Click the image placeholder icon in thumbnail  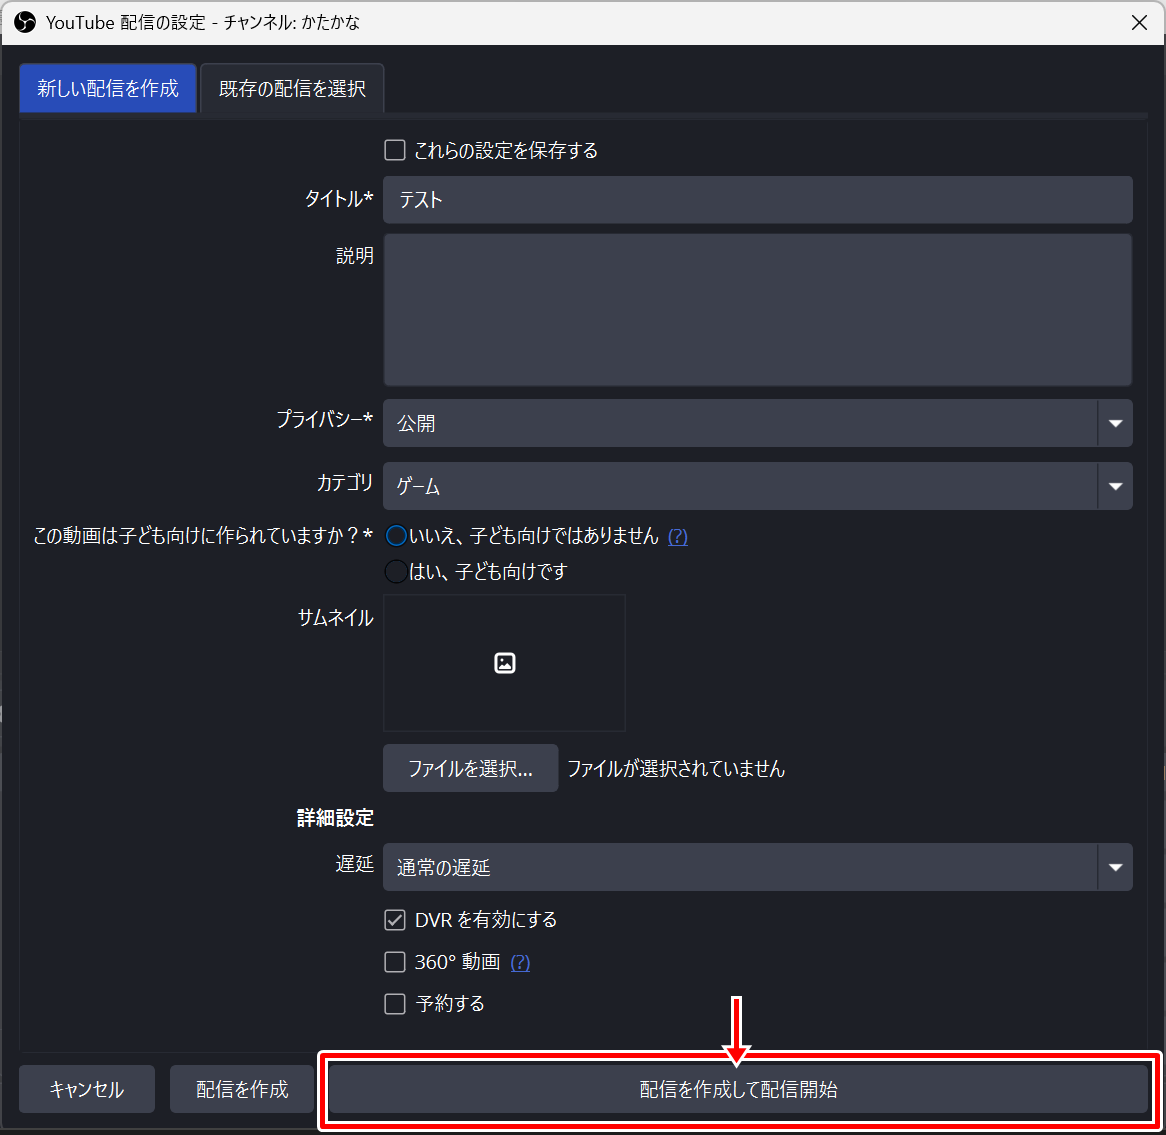505,663
